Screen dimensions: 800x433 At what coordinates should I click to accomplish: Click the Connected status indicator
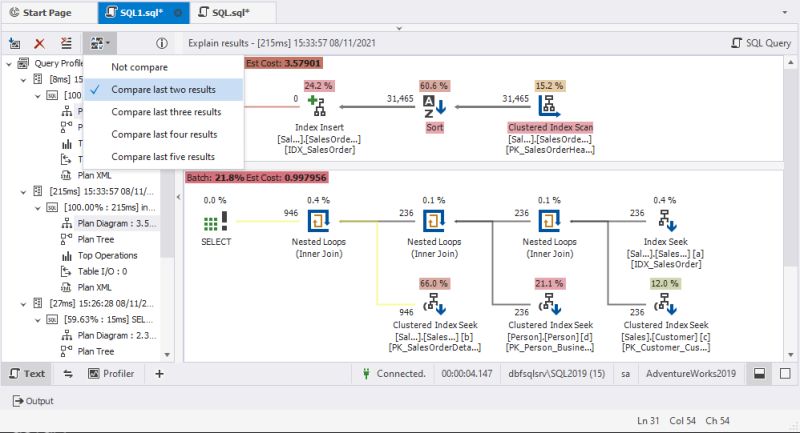393,374
